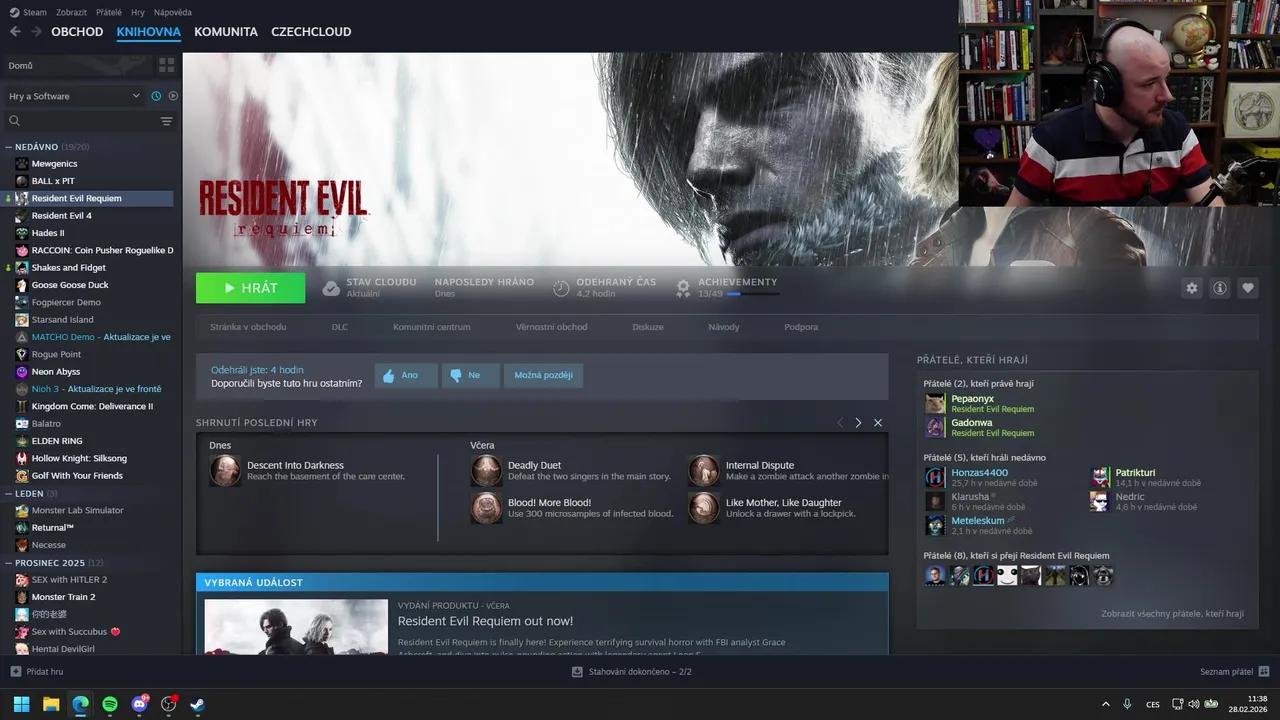Image resolution: width=1280 pixels, height=720 pixels.
Task: Click the downloads status icon
Action: 577,672
